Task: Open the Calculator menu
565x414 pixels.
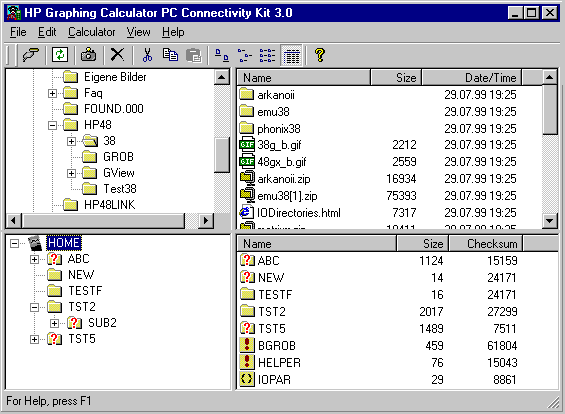Action: point(92,32)
